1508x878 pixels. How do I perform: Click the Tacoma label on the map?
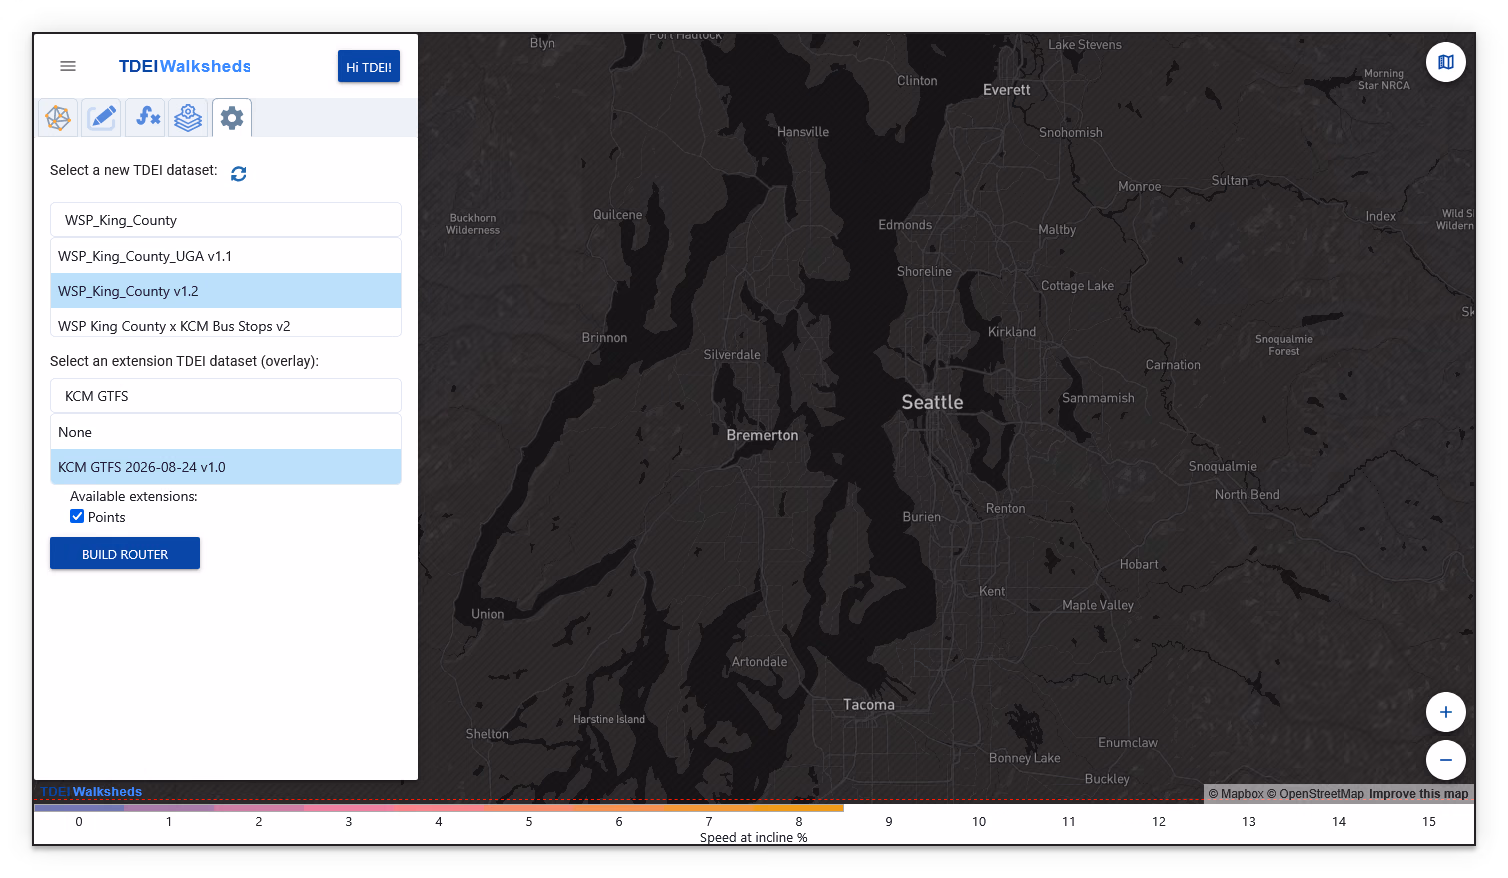tap(869, 705)
